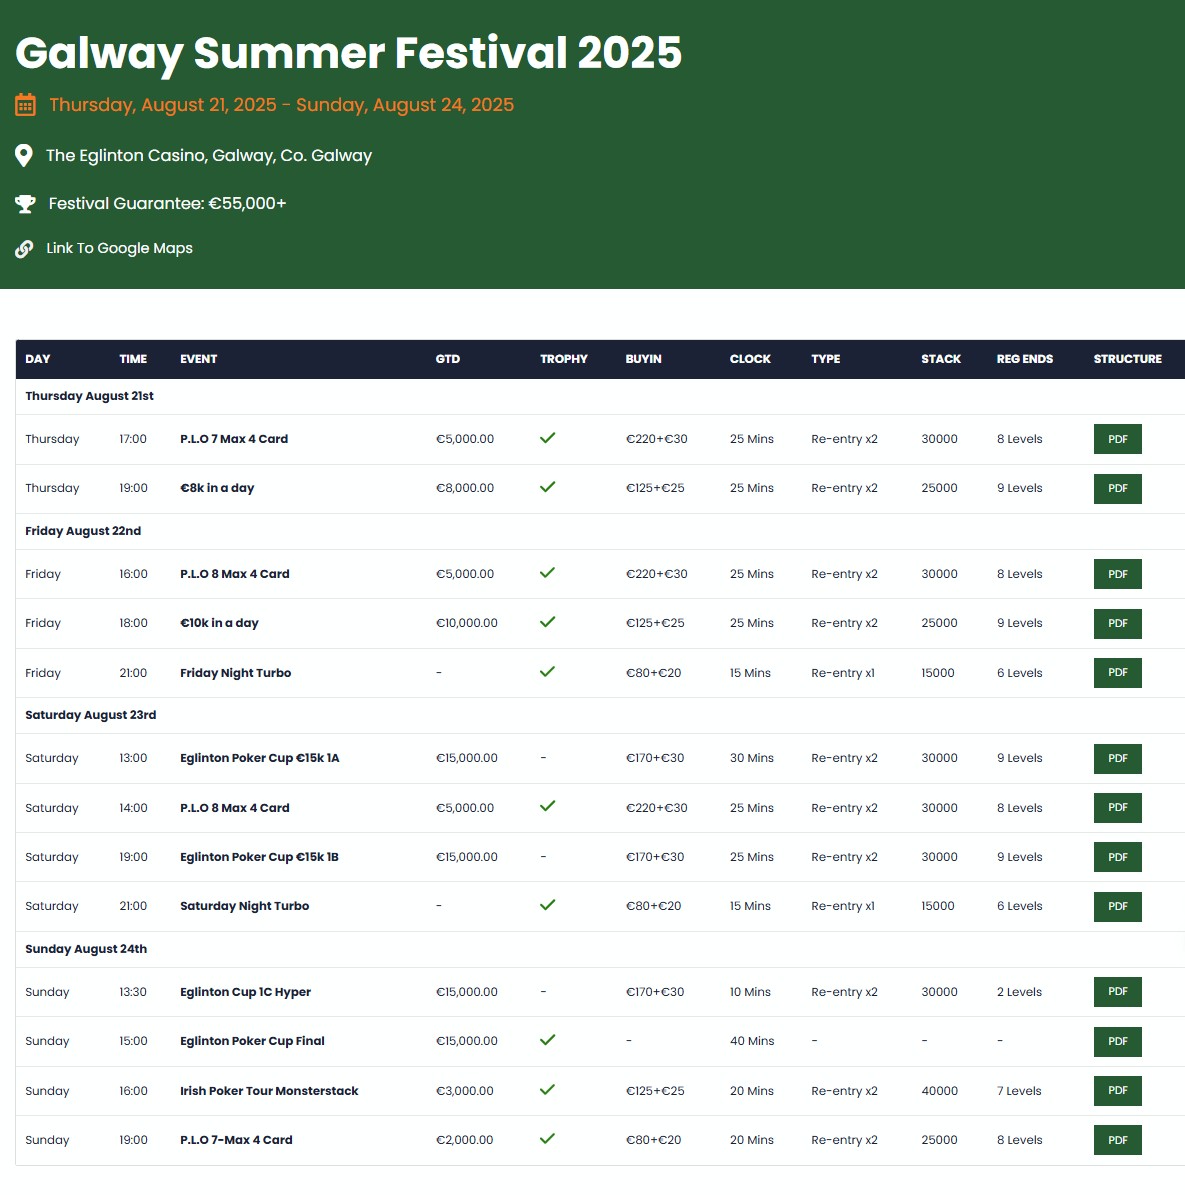Viewport: 1185px width, 1195px height.
Task: Open Link To Google Maps
Action: [x=119, y=248]
